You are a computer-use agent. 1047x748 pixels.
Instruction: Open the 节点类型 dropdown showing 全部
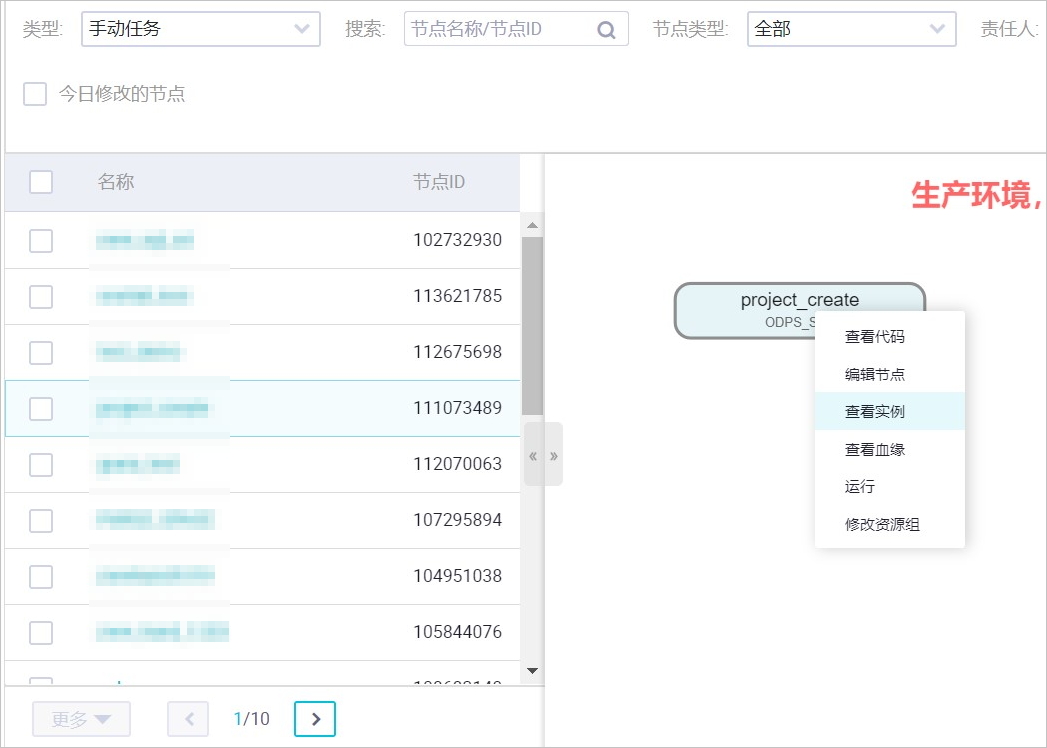pyautogui.click(x=851, y=29)
